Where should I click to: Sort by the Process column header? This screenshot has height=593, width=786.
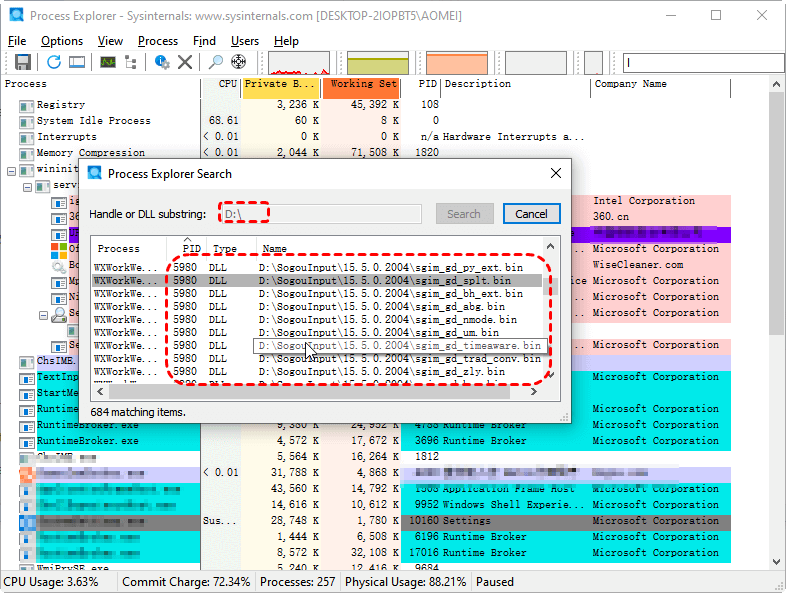pyautogui.click(x=102, y=84)
